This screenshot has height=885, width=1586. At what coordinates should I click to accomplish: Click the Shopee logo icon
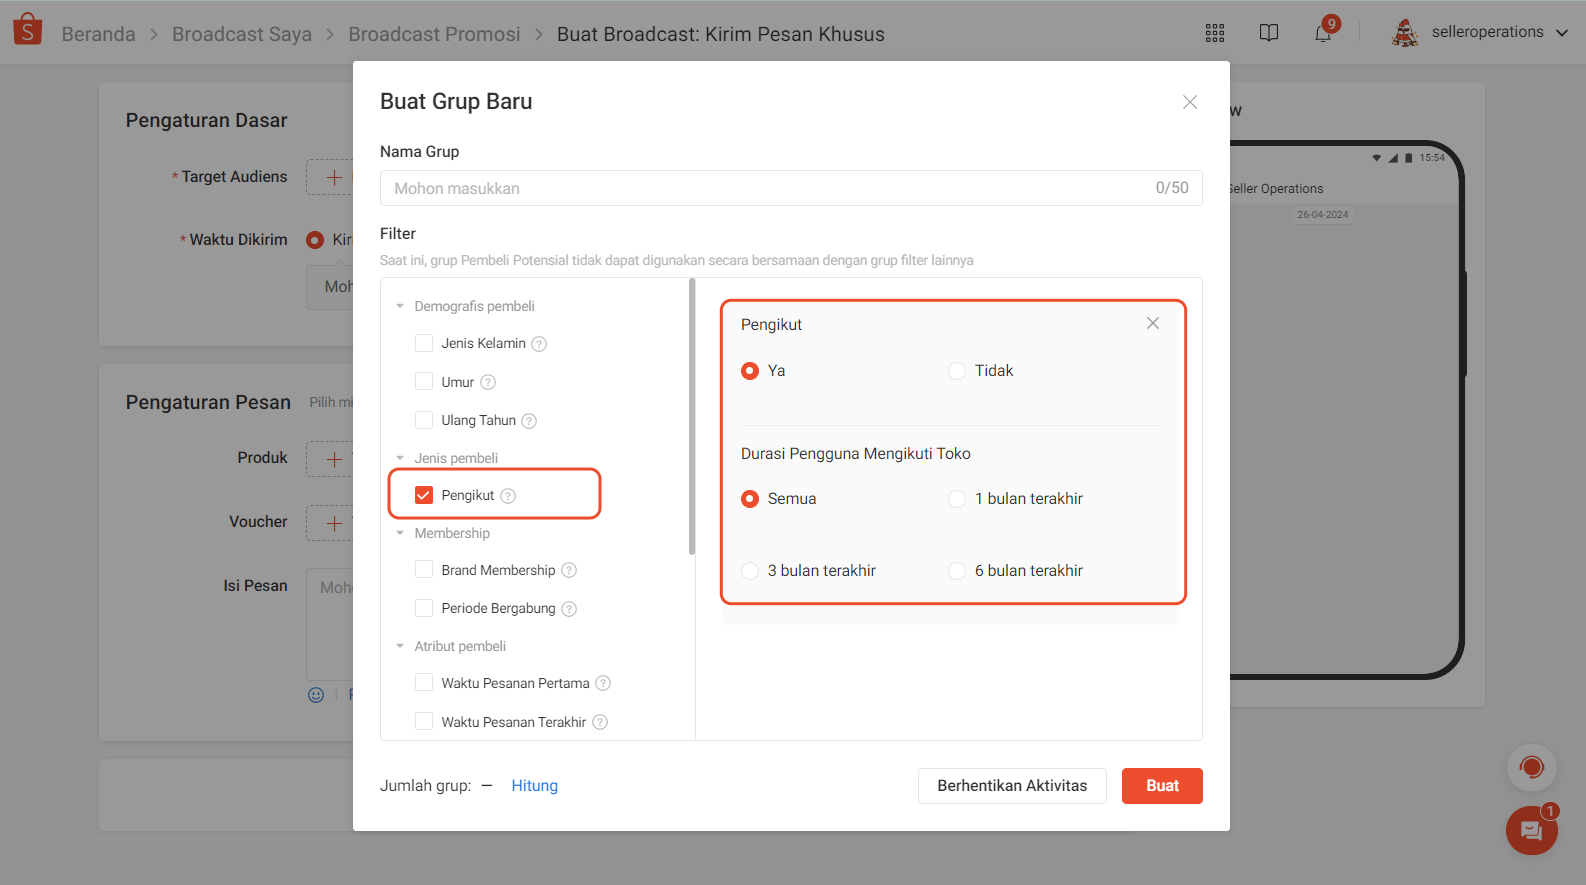[28, 30]
